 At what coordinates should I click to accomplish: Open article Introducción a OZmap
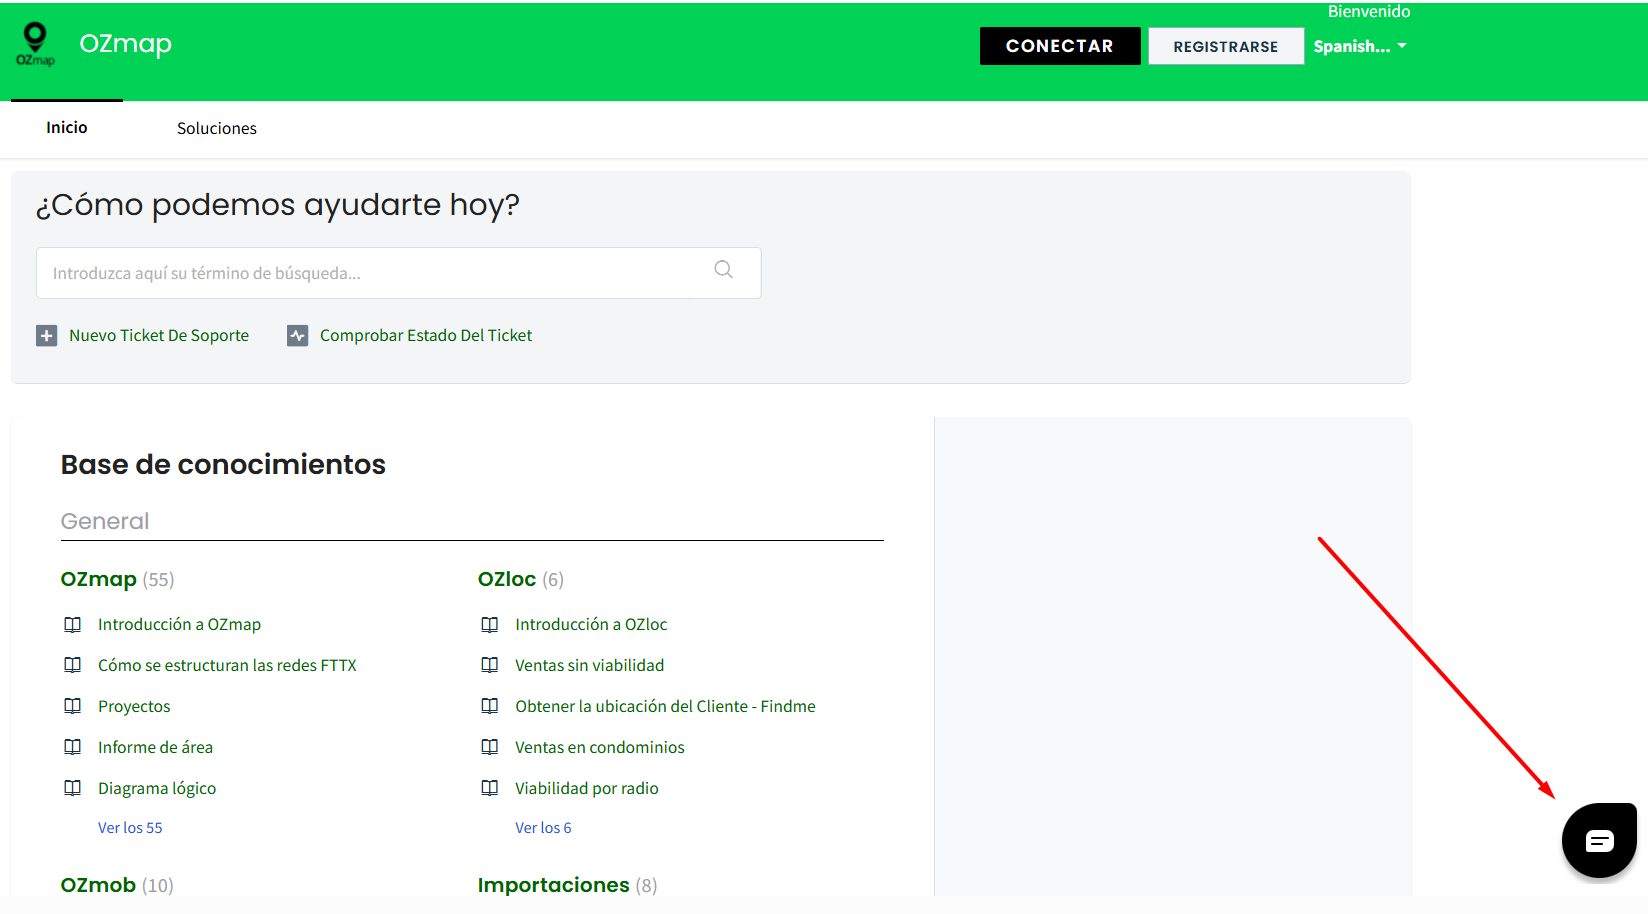point(179,625)
